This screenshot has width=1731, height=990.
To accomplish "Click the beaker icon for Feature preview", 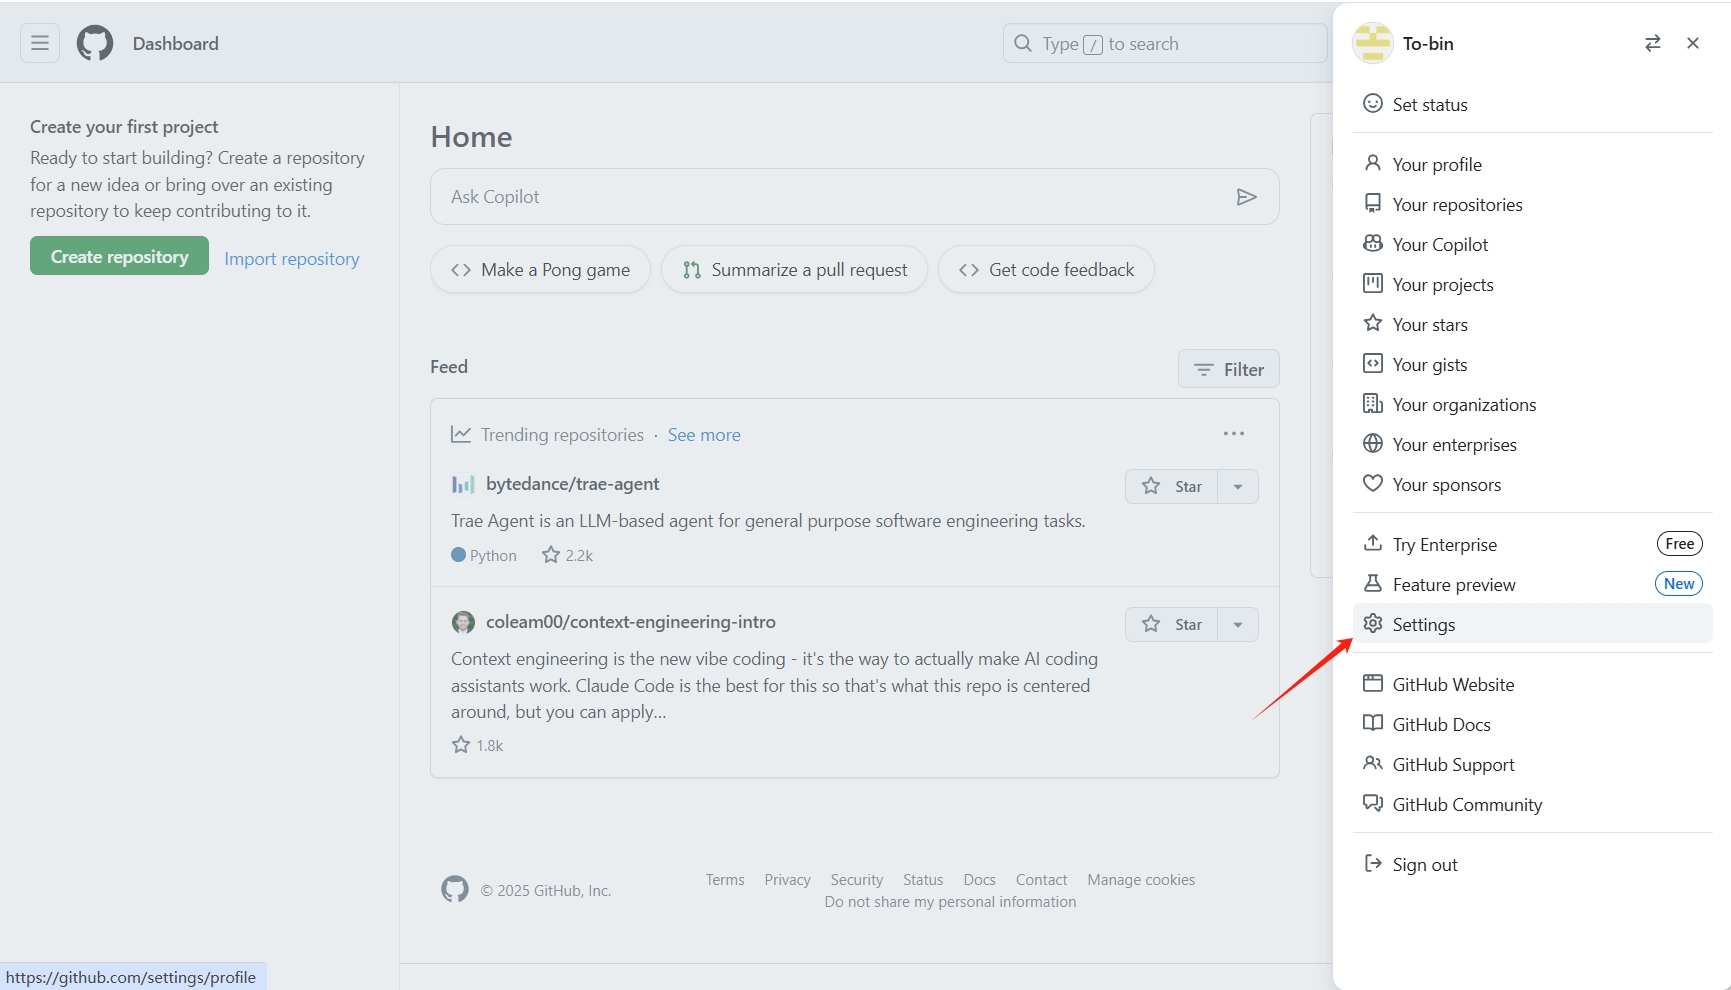I will click(1373, 584).
